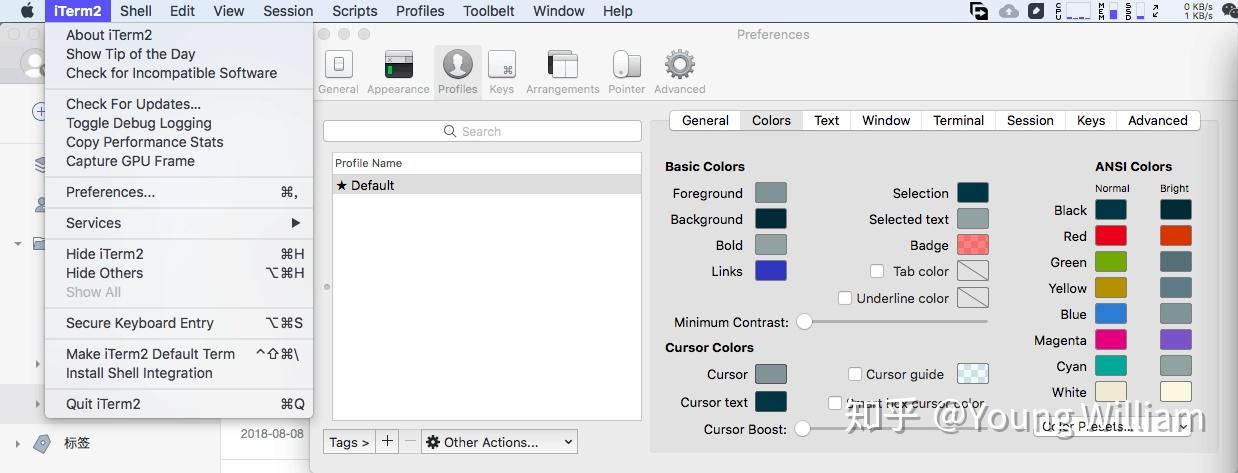The height and width of the screenshot is (473, 1238).
Task: Open the General preferences pane icon
Action: [x=338, y=71]
